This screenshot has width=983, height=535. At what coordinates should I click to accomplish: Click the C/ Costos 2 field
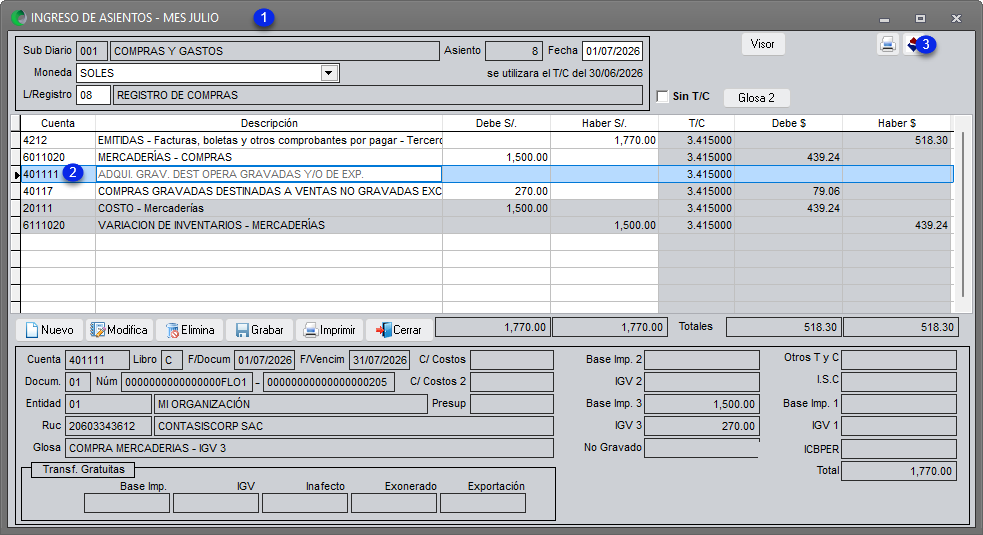[512, 382]
